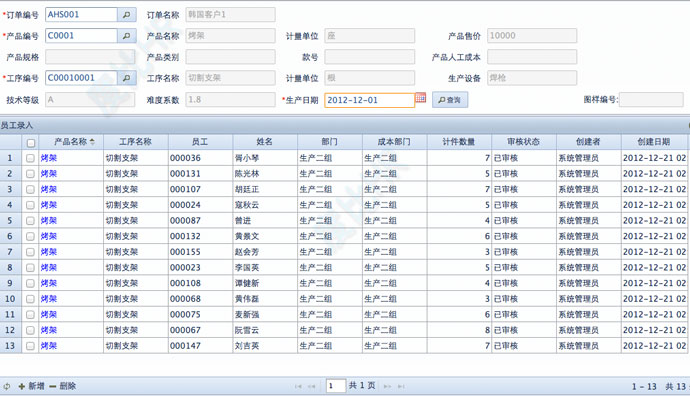Click the 图样编号 input field
The image size is (690, 396).
(651, 99)
